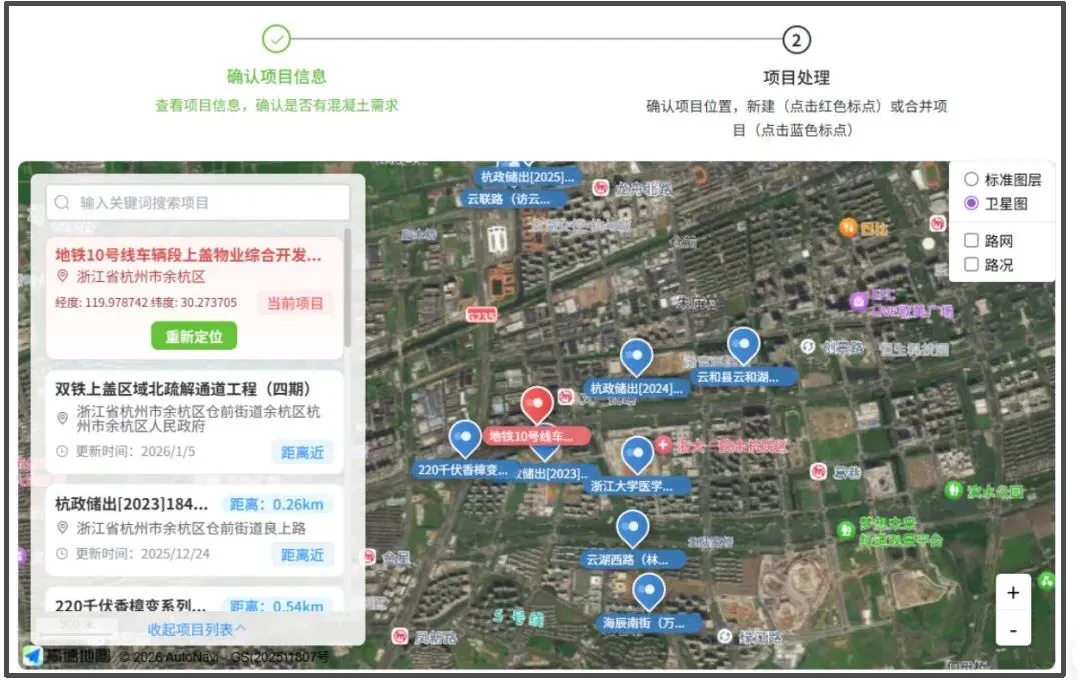Click the 云联路 (访云 map label
This screenshot has width=1080, height=680.
(512, 199)
